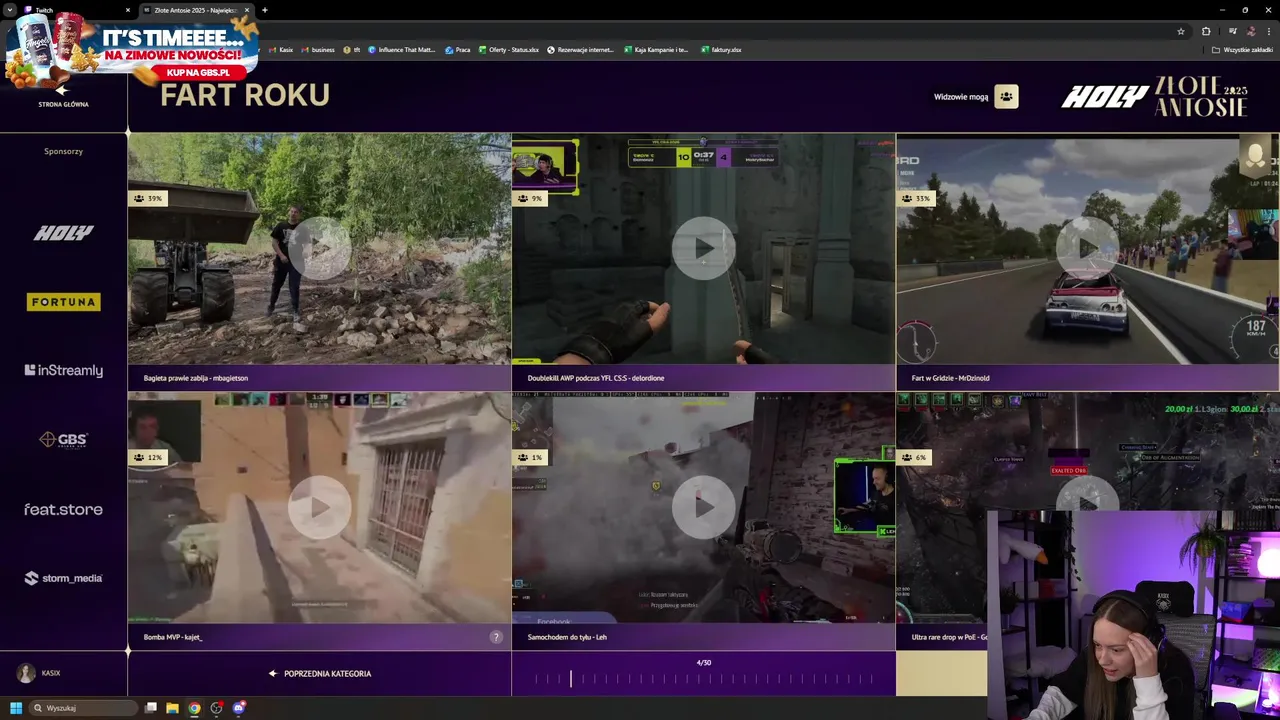Select the highlighted marker on category timeline

(x=571, y=679)
